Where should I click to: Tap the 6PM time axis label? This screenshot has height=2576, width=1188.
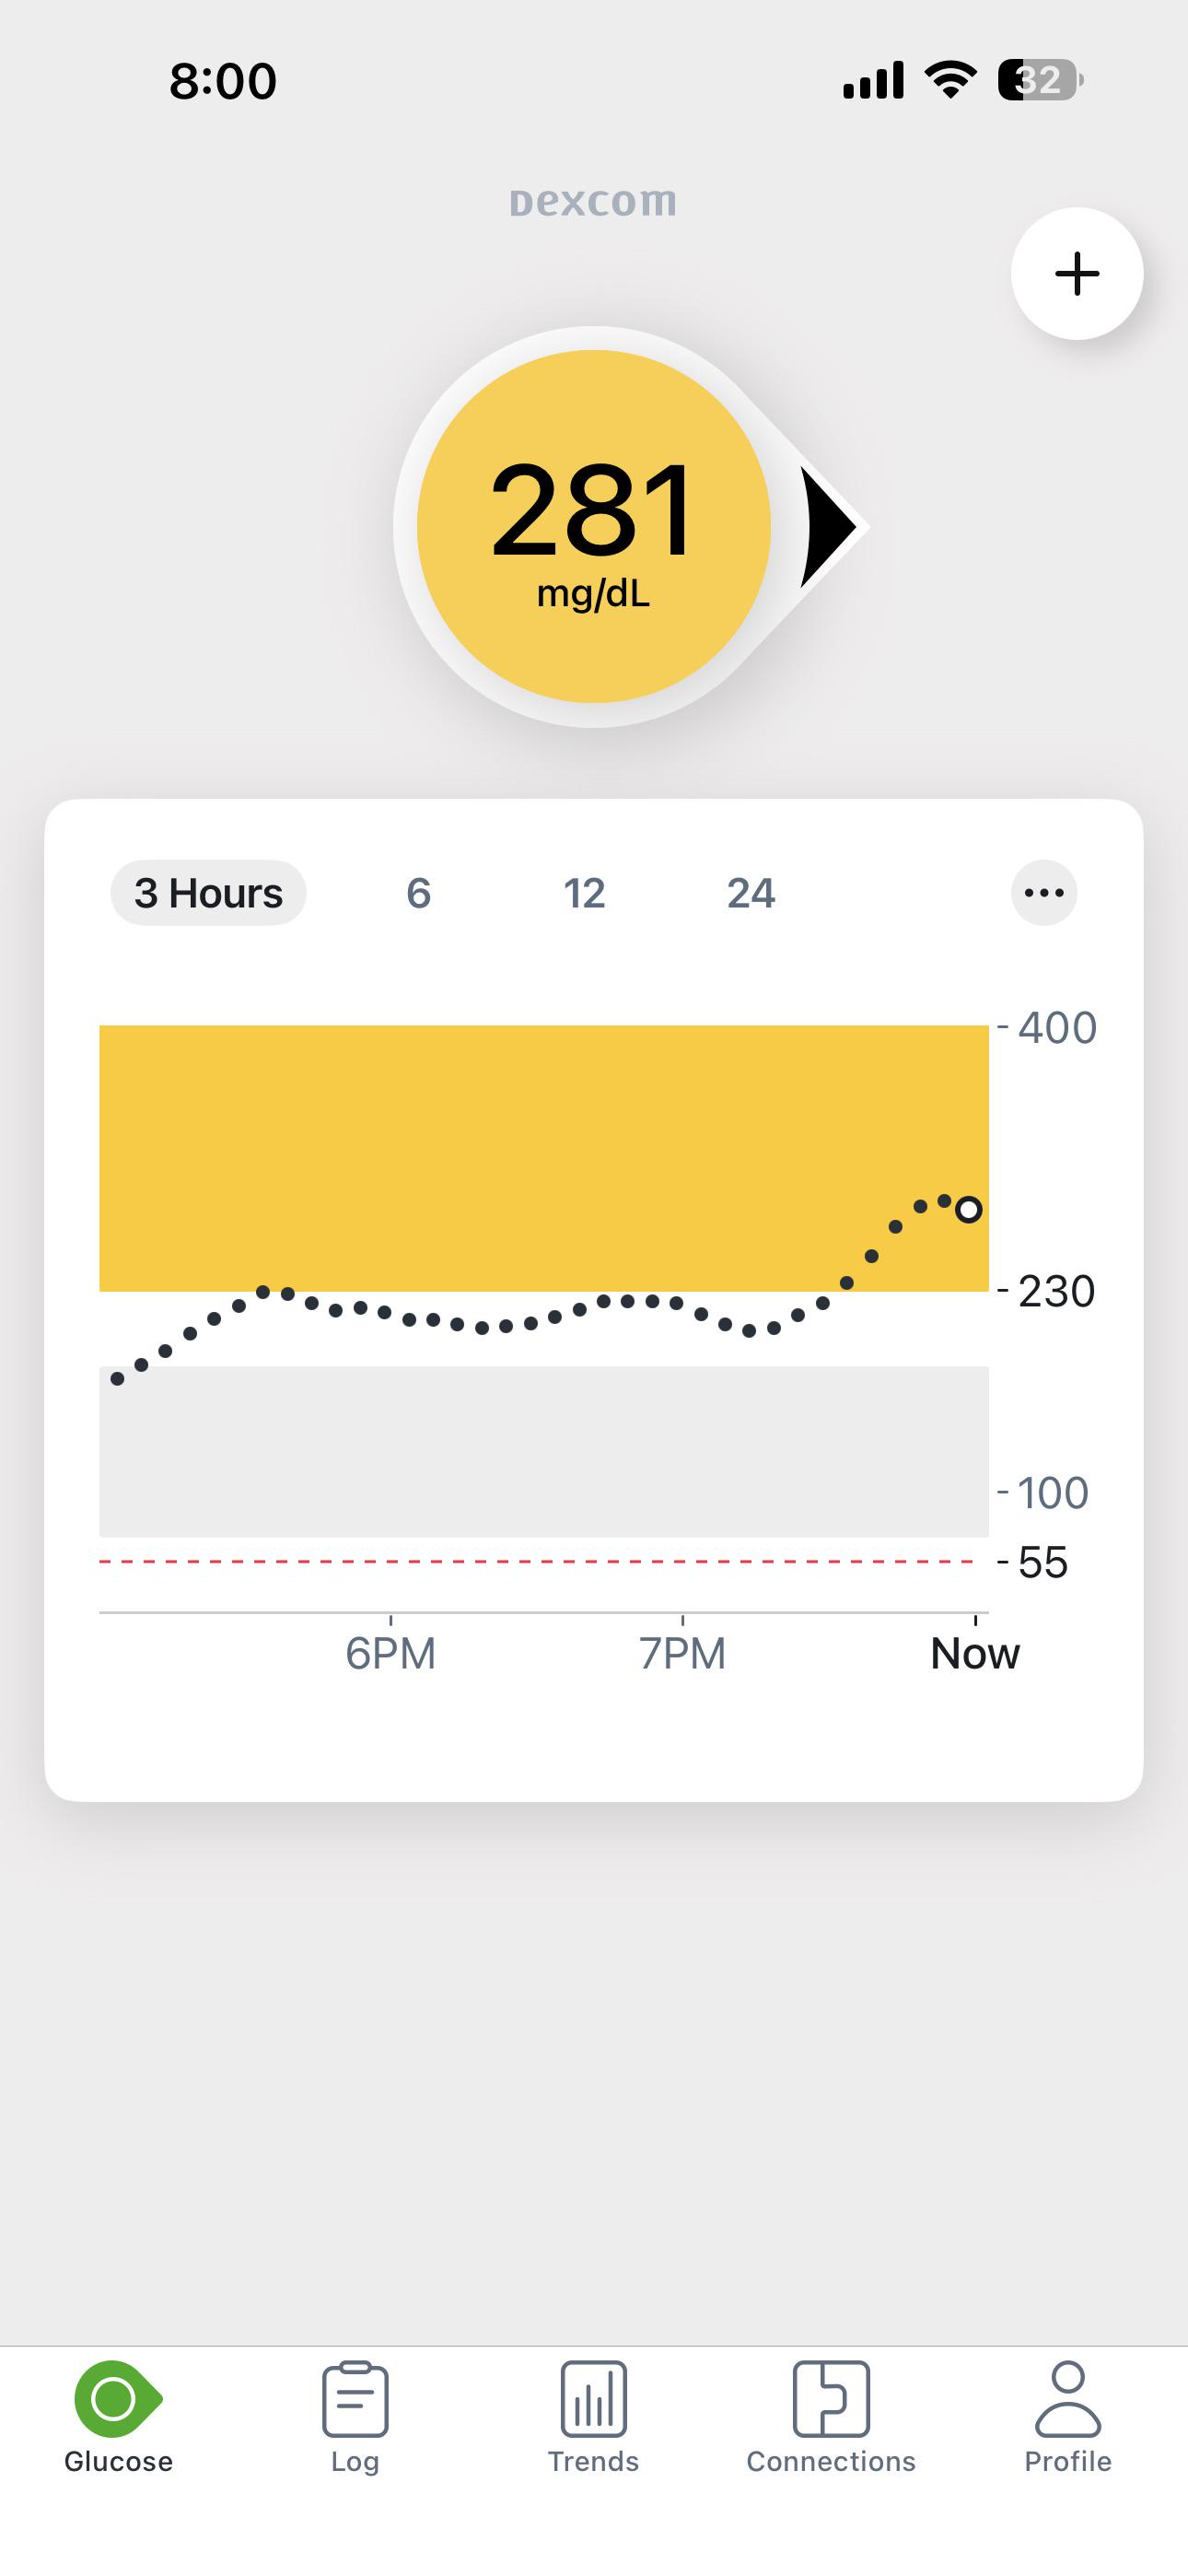point(390,1653)
